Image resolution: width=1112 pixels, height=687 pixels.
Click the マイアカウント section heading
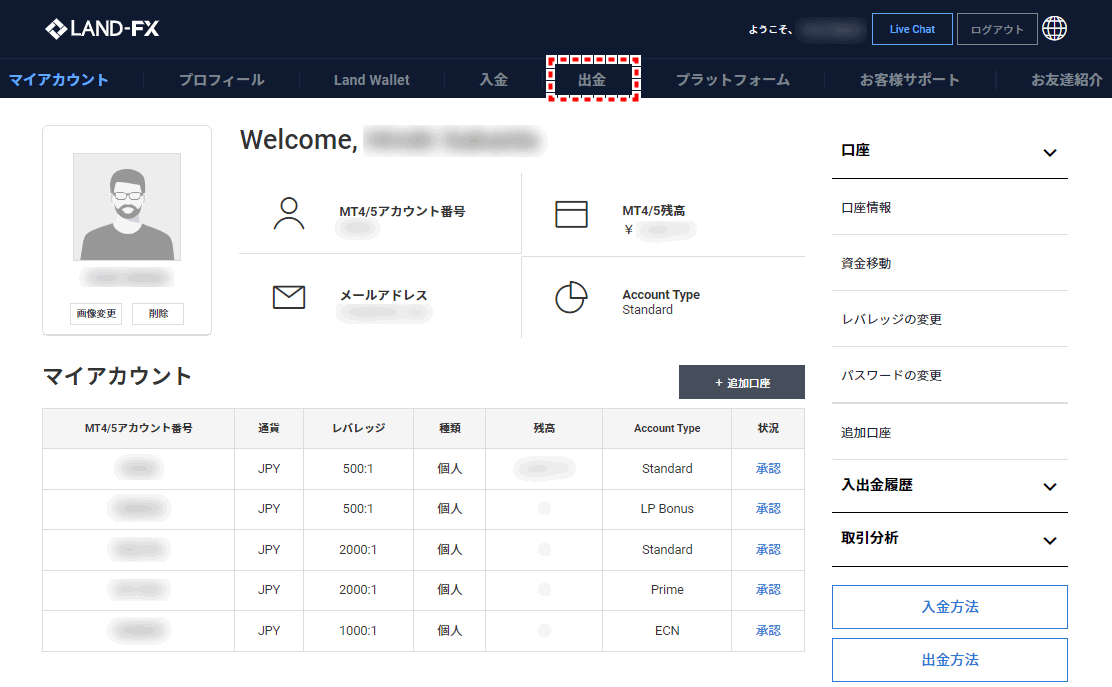[x=118, y=376]
